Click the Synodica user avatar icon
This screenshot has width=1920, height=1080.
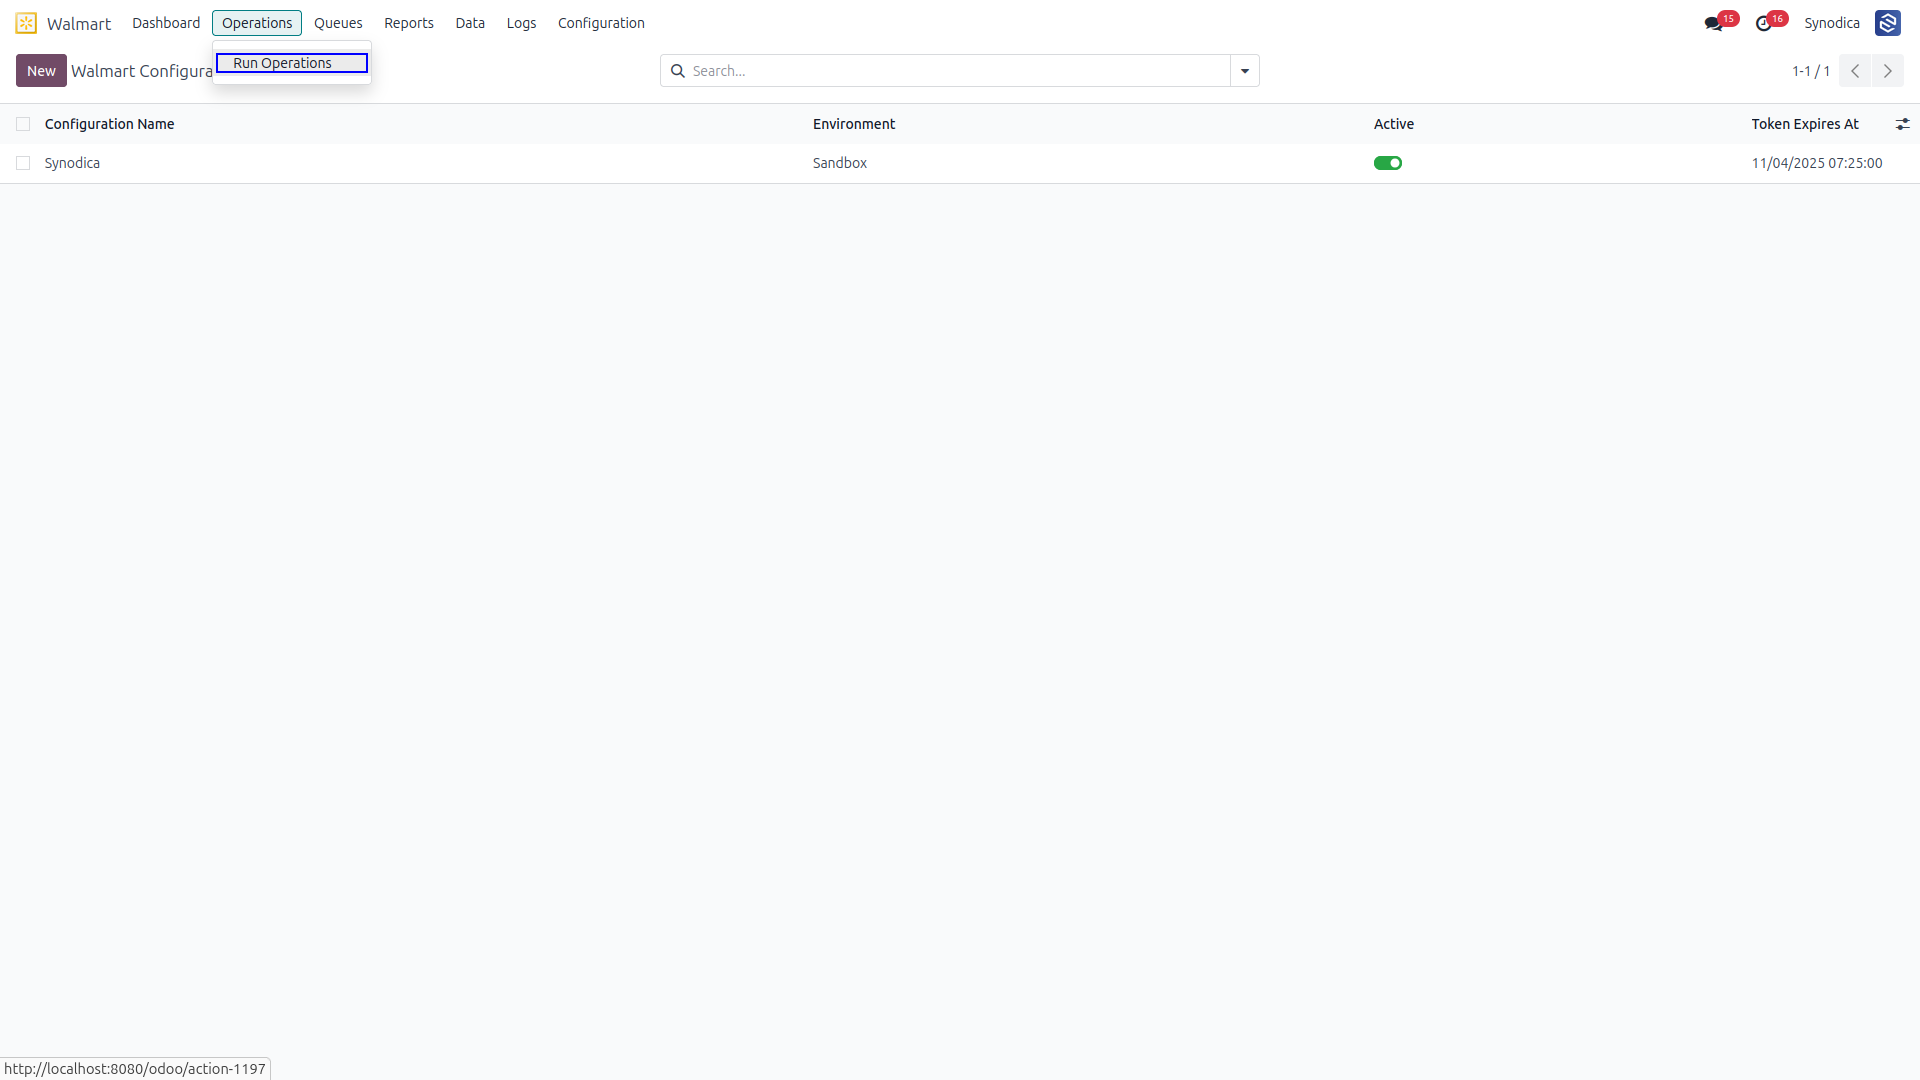(1887, 23)
